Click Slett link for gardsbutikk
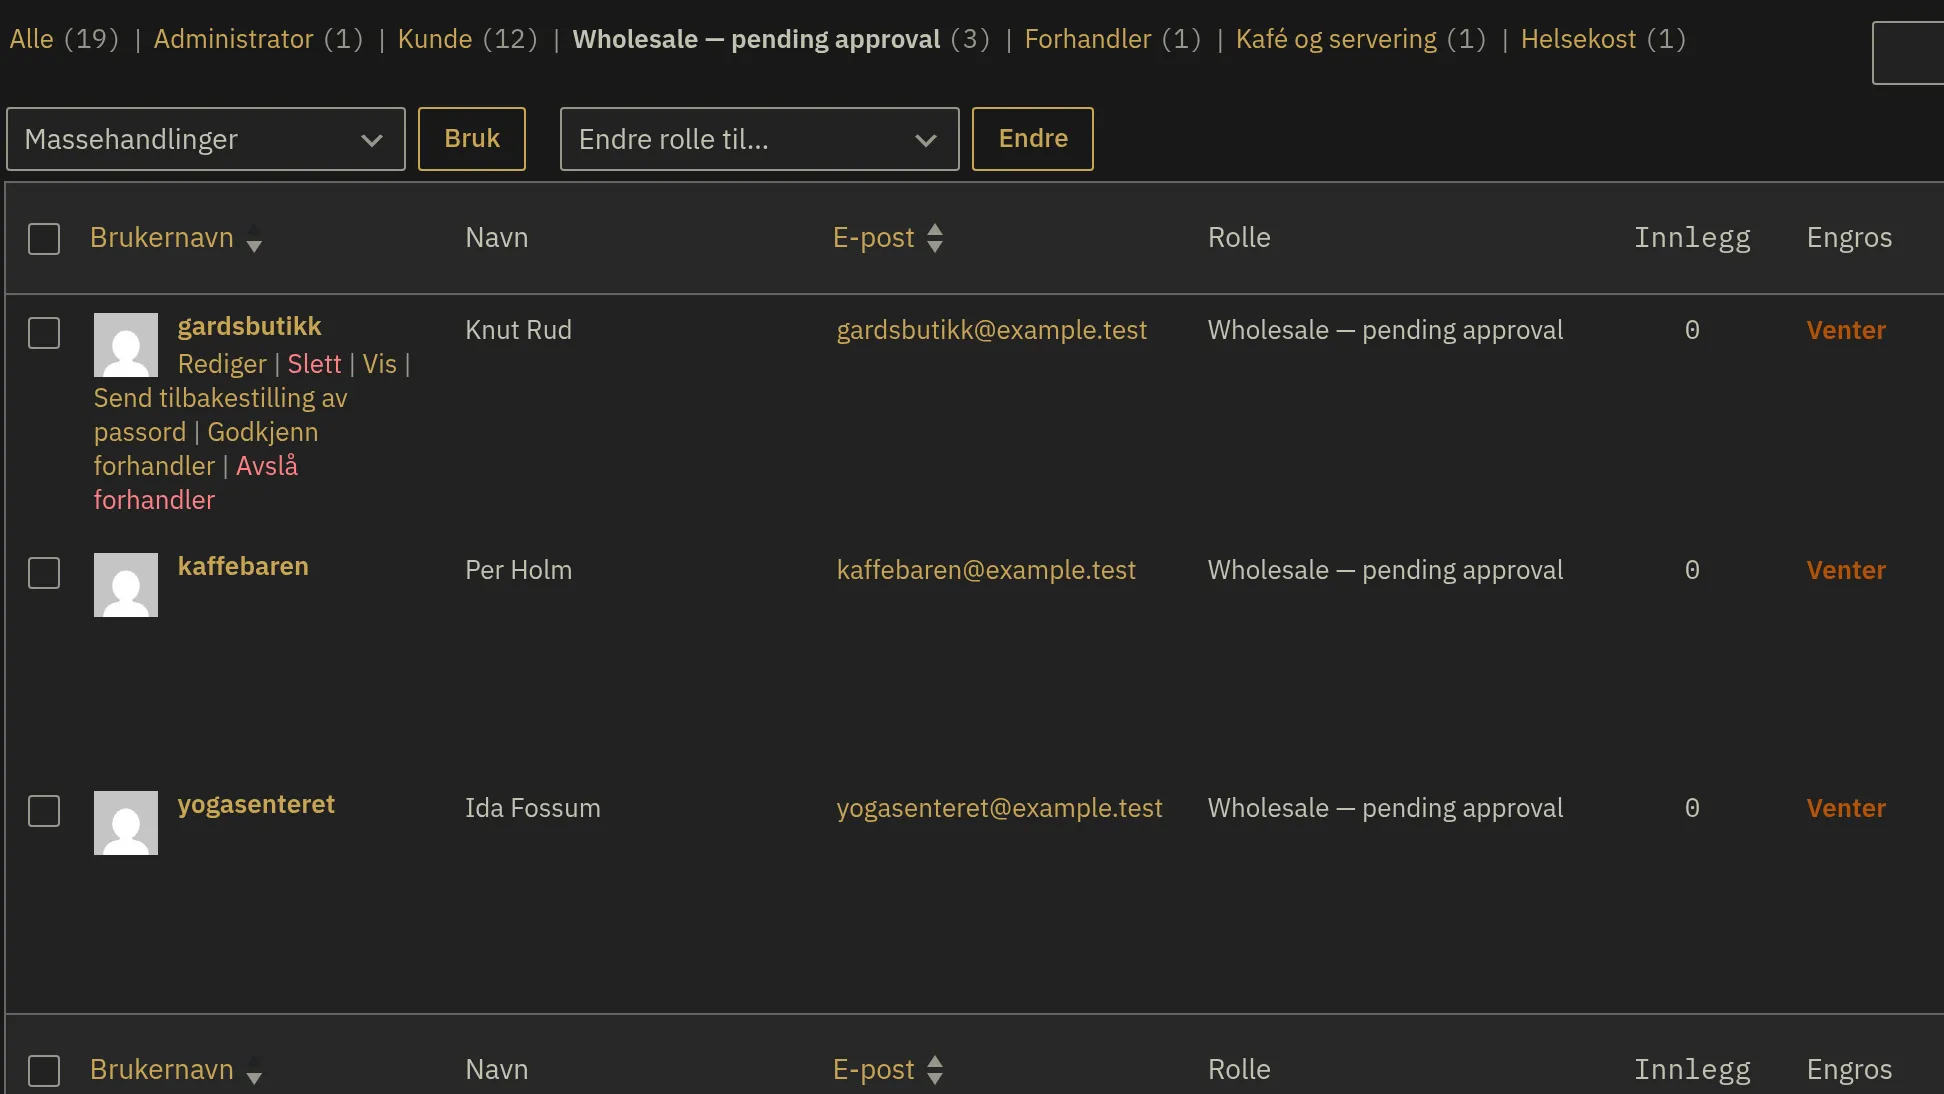 point(314,364)
